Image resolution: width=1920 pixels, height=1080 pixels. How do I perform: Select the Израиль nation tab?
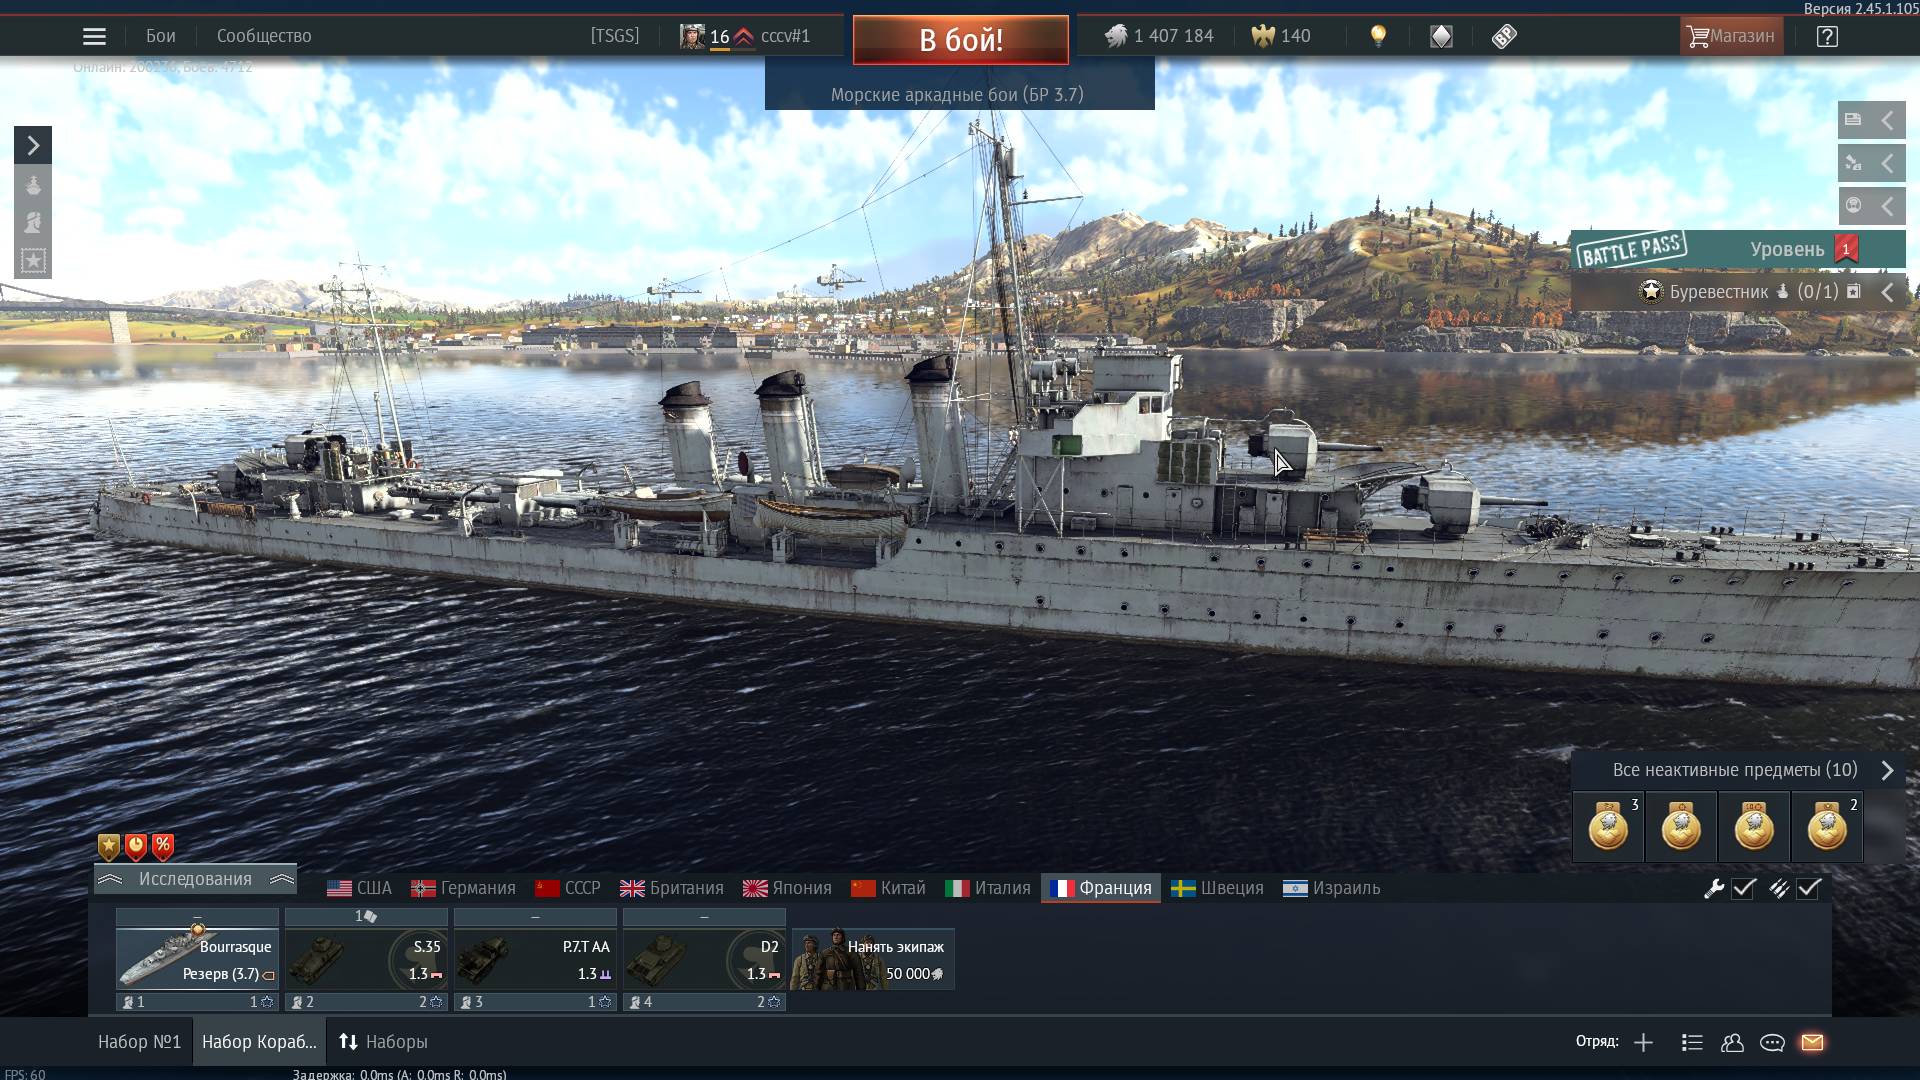click(1331, 888)
